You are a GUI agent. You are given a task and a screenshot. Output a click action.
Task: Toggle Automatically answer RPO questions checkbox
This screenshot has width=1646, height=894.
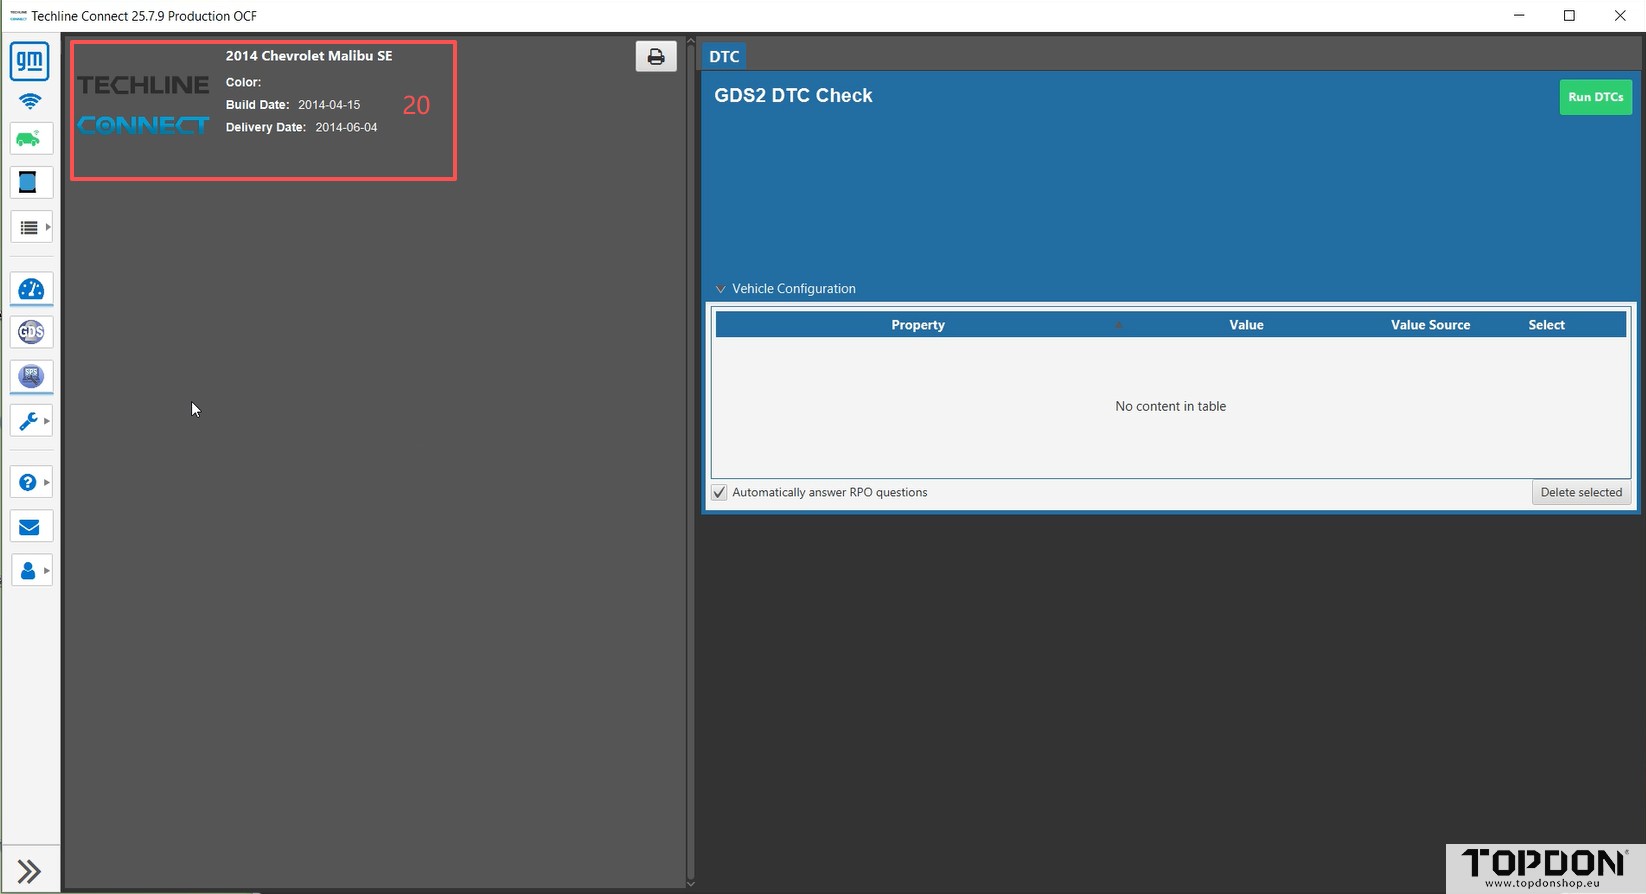pos(719,493)
